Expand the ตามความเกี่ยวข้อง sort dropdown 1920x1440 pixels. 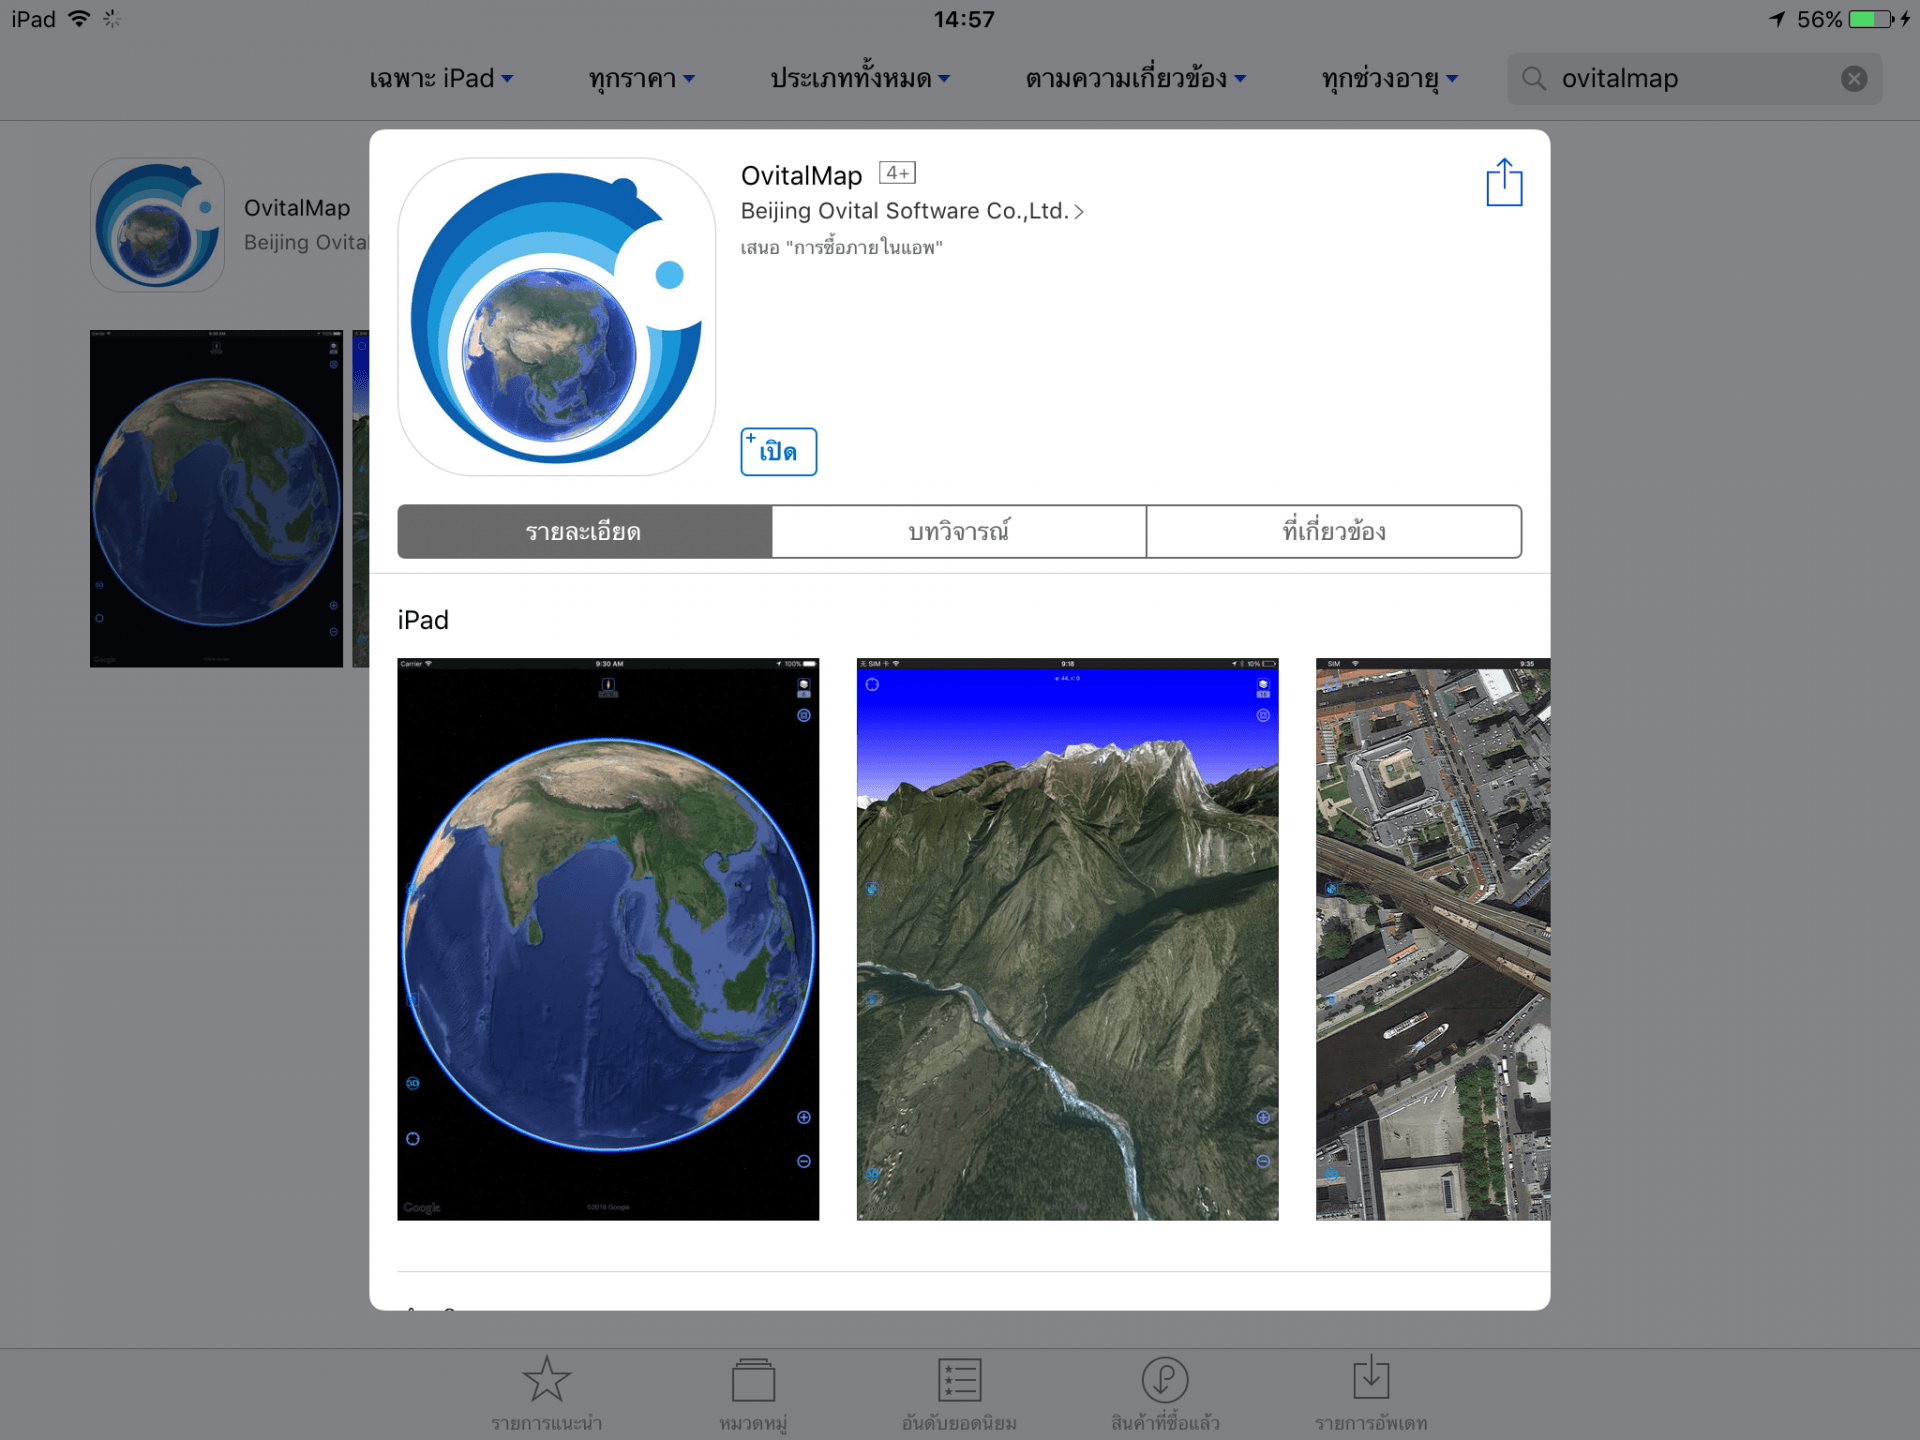(1135, 78)
